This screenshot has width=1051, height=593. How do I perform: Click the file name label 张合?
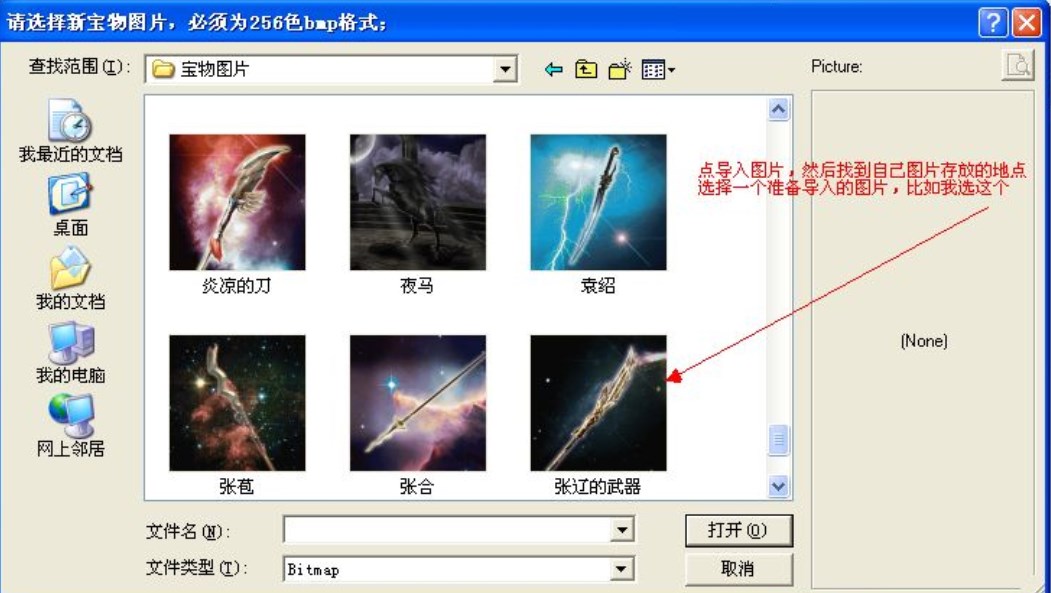tap(417, 486)
